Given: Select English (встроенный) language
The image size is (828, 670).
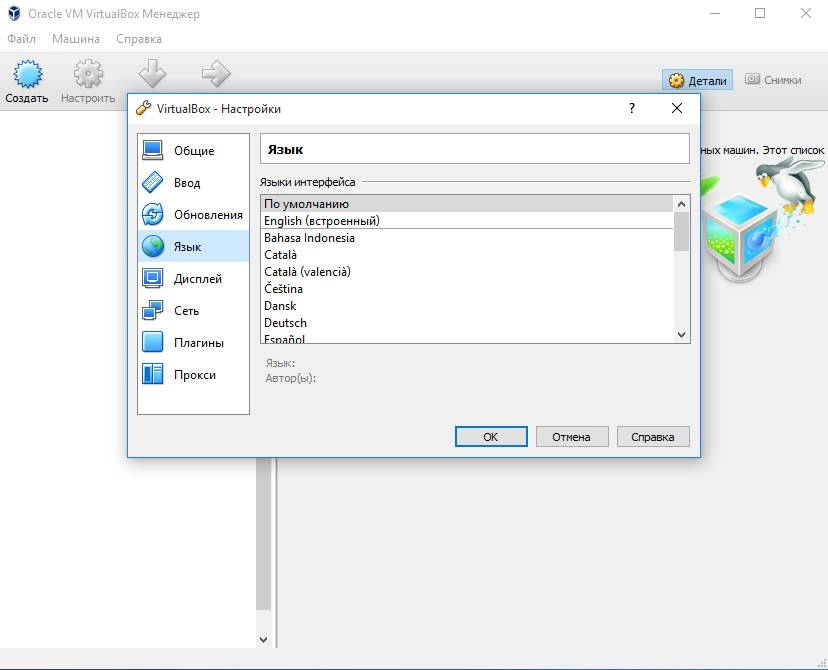Looking at the screenshot, I should 467,221.
